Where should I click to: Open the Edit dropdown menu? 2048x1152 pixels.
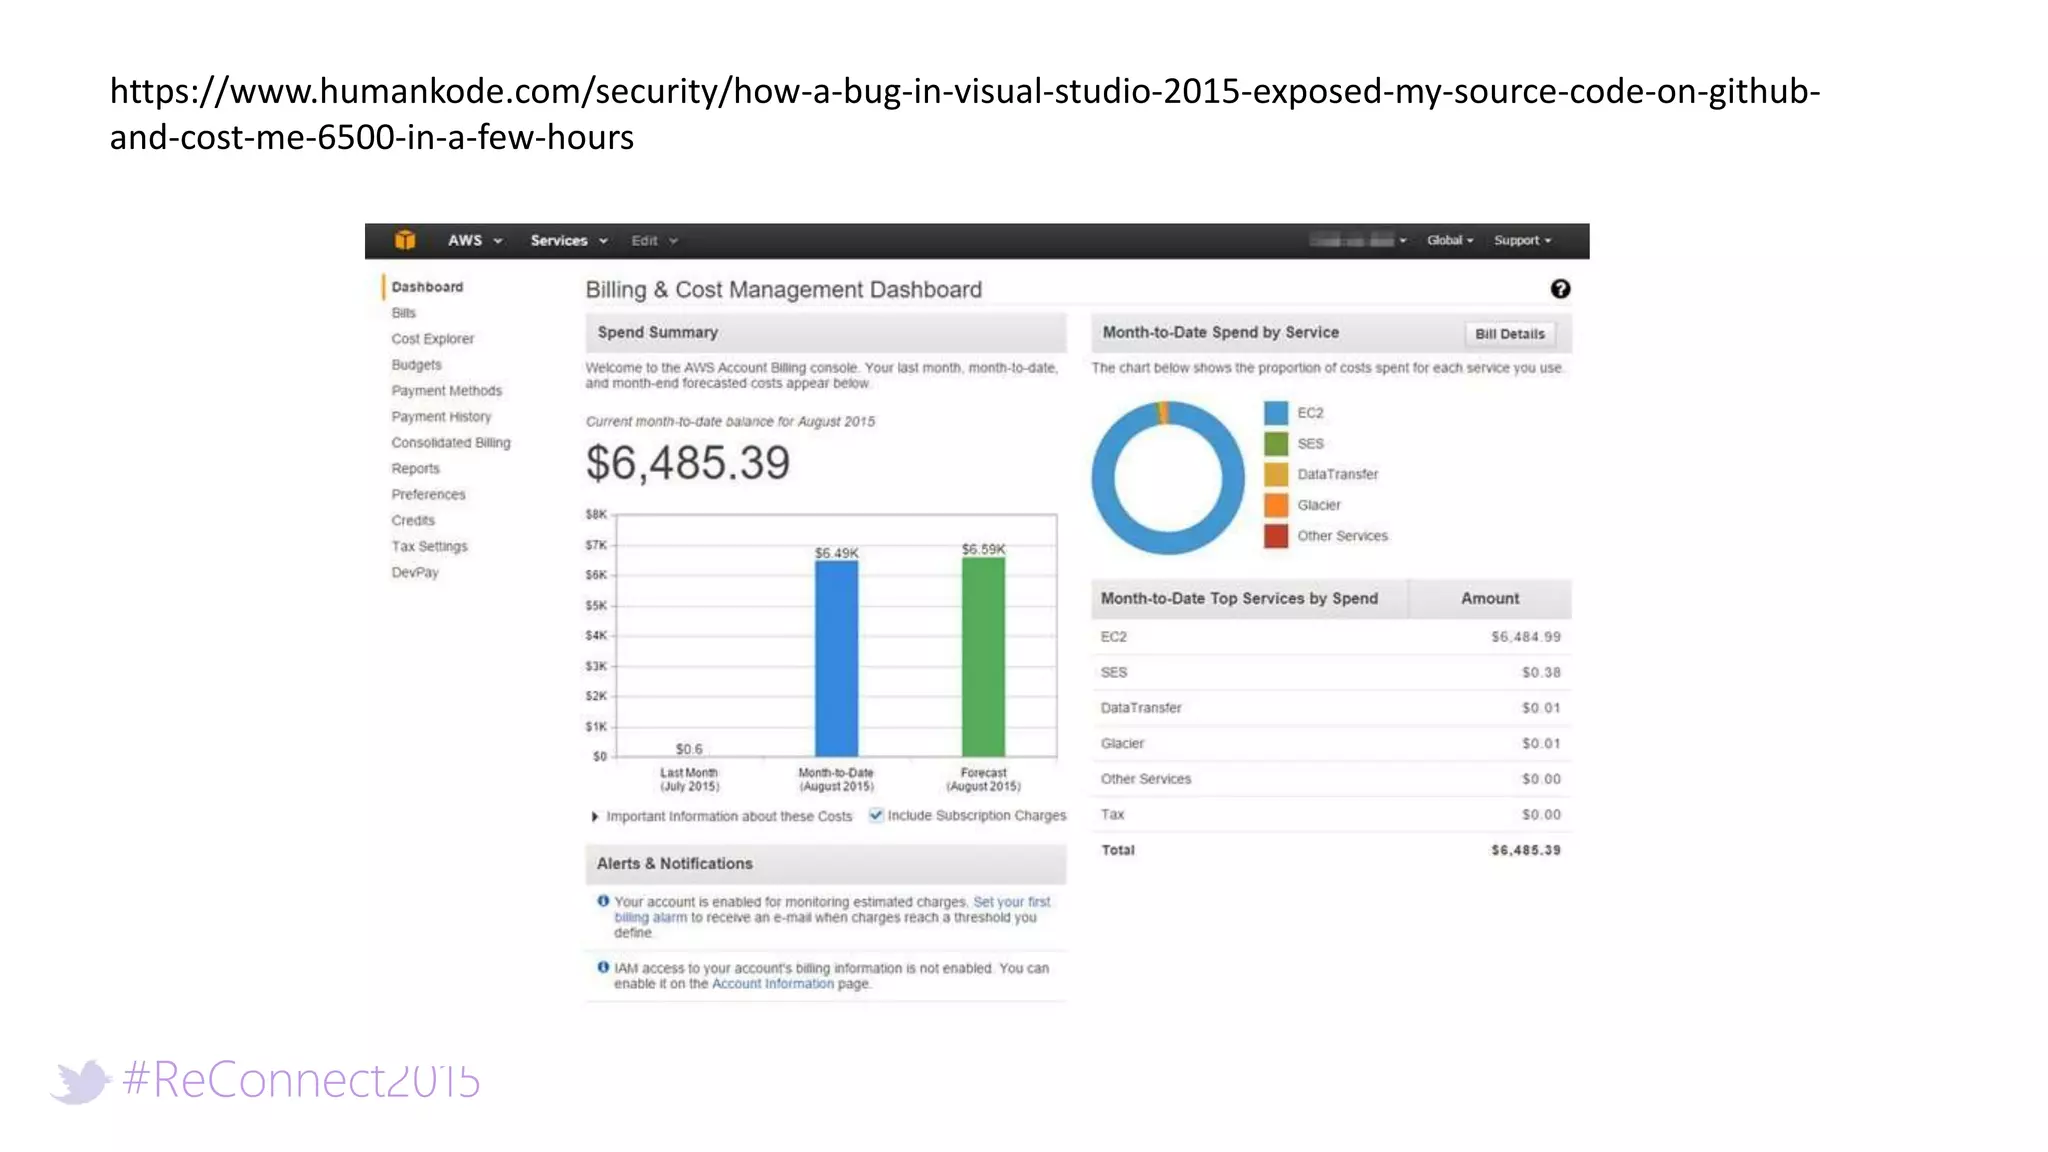coord(654,240)
